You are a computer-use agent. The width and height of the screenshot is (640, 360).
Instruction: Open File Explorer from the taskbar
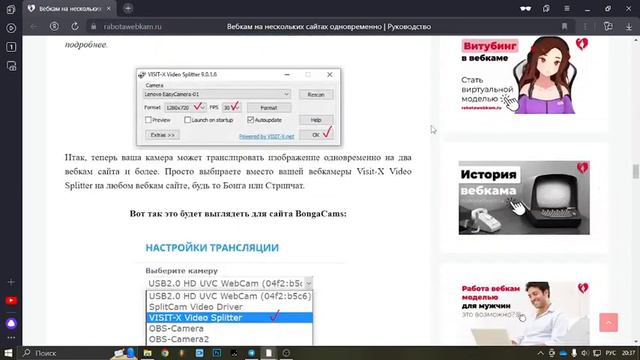point(147,353)
